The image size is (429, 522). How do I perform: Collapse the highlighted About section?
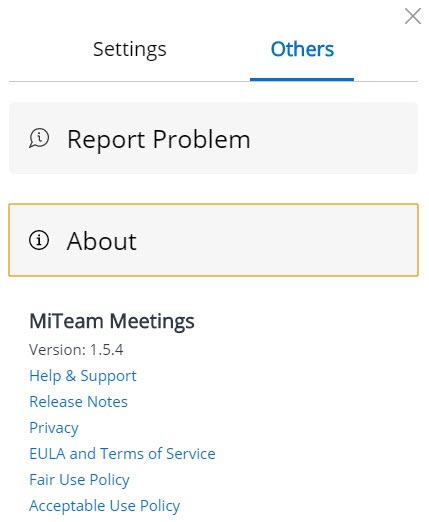[213, 240]
